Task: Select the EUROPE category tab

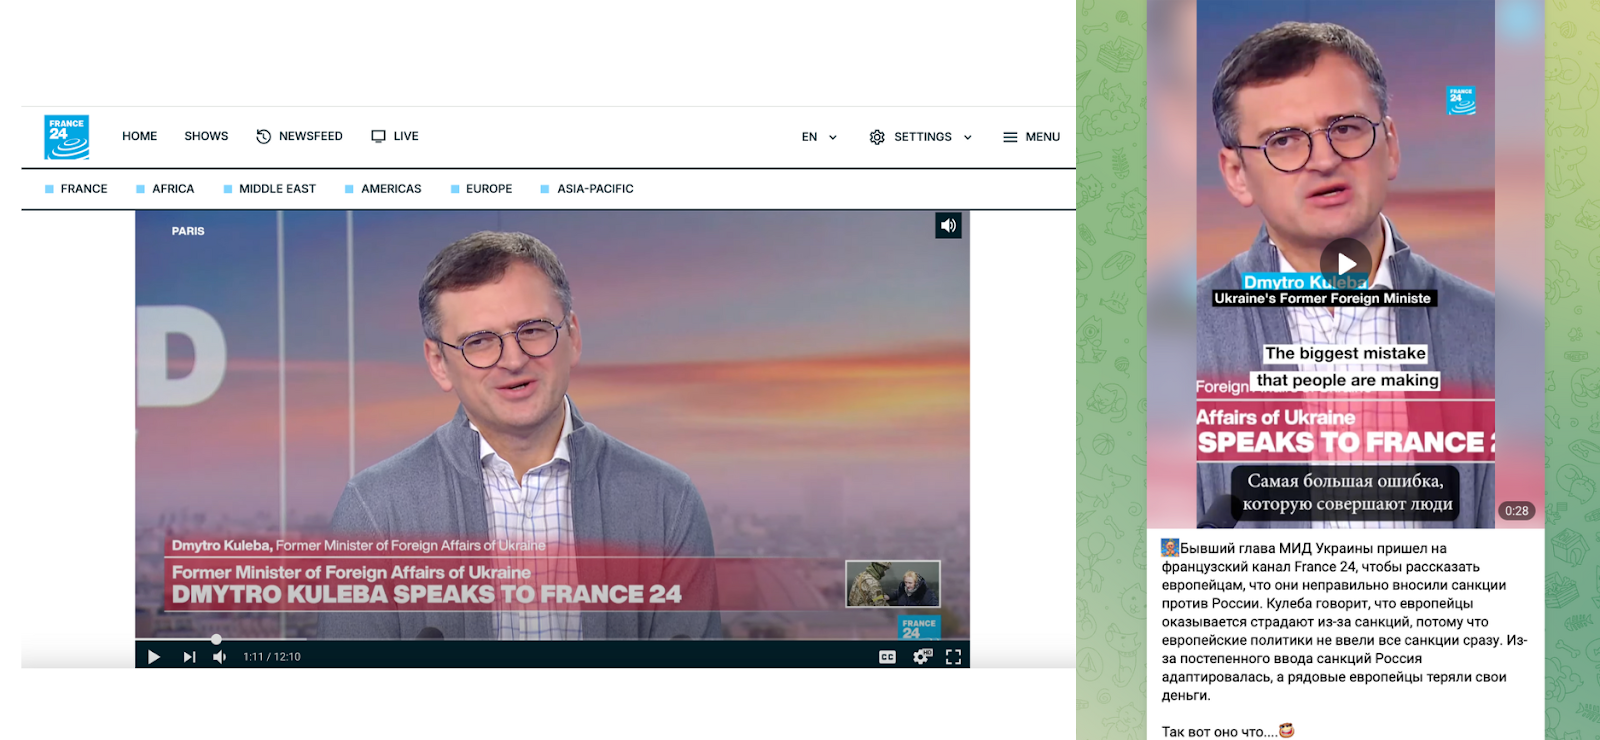Action: (x=481, y=189)
